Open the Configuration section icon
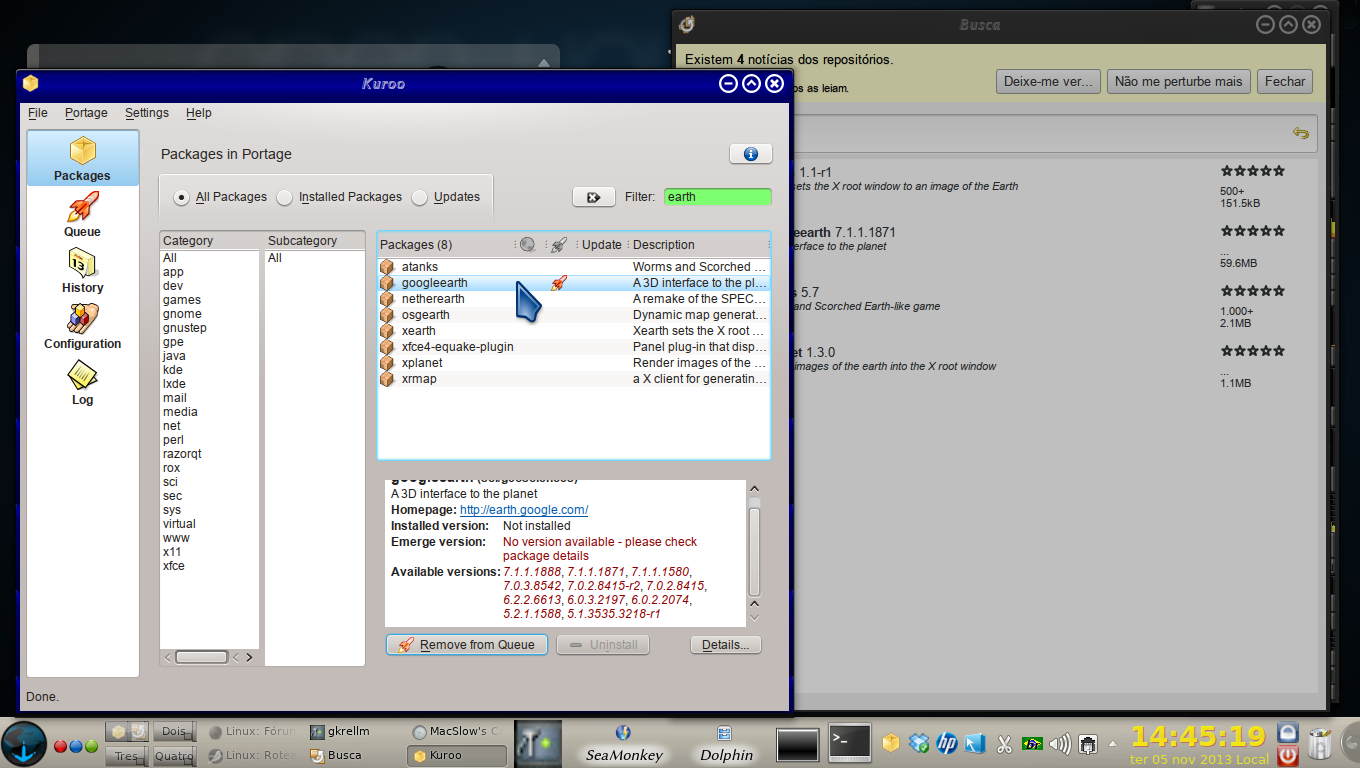Viewport: 1360px width, 768px height. tap(82, 319)
